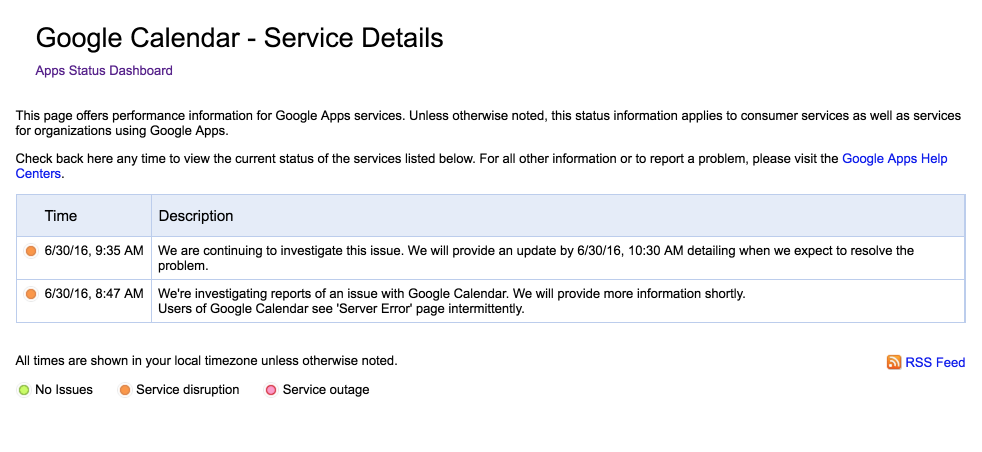Click the orange status dot for 8:47 AM update

point(31,294)
